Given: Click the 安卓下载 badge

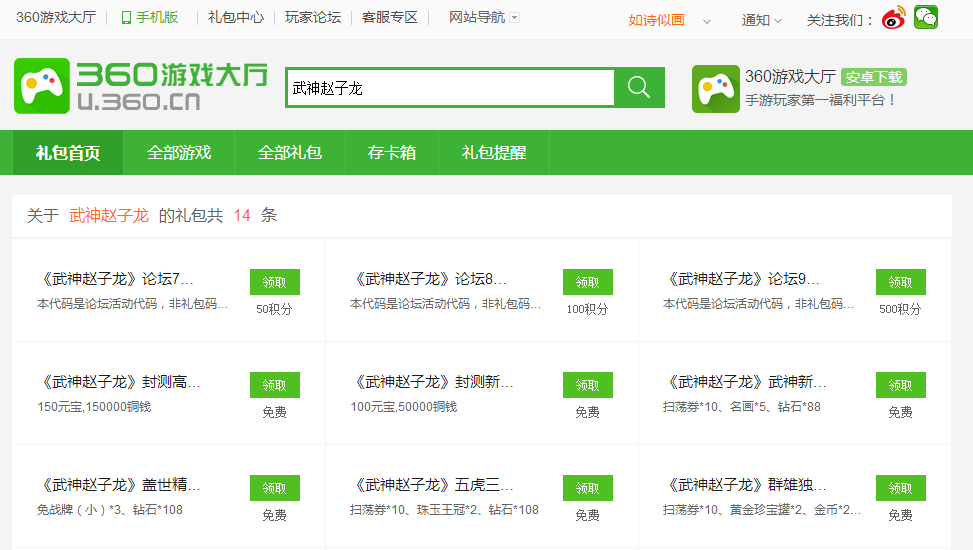Looking at the screenshot, I should [x=874, y=77].
